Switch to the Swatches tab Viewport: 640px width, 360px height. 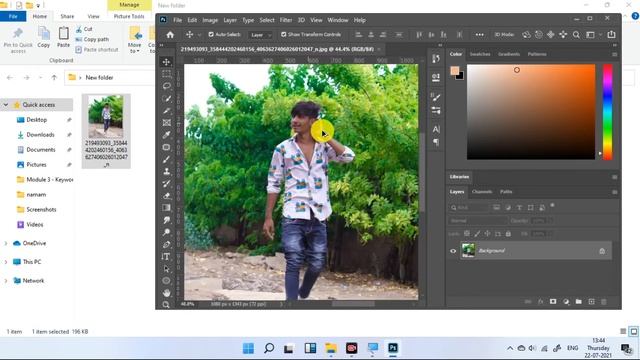[x=480, y=54]
